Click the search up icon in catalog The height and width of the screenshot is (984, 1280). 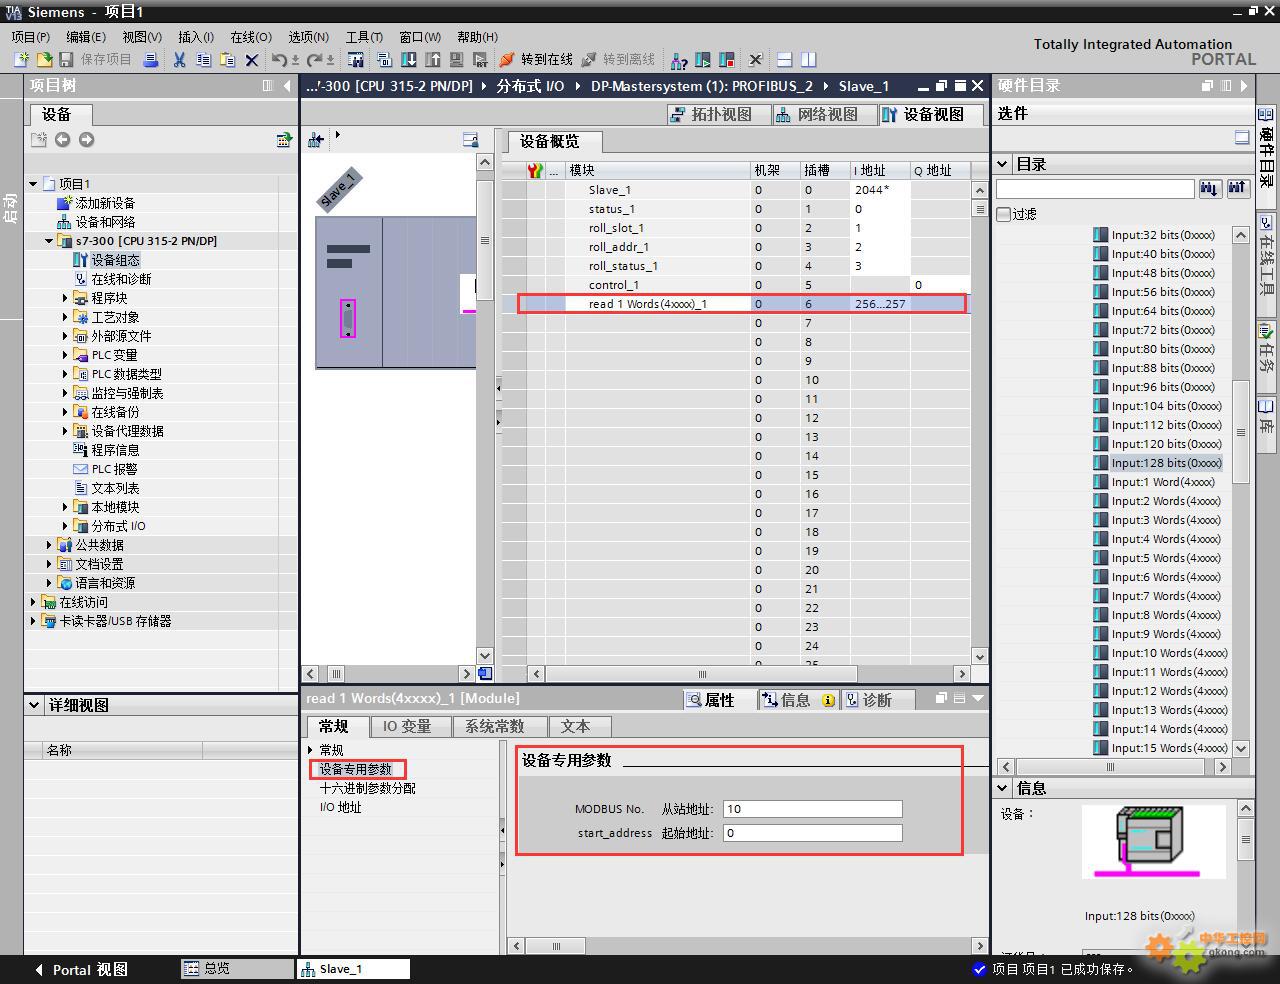(1238, 188)
